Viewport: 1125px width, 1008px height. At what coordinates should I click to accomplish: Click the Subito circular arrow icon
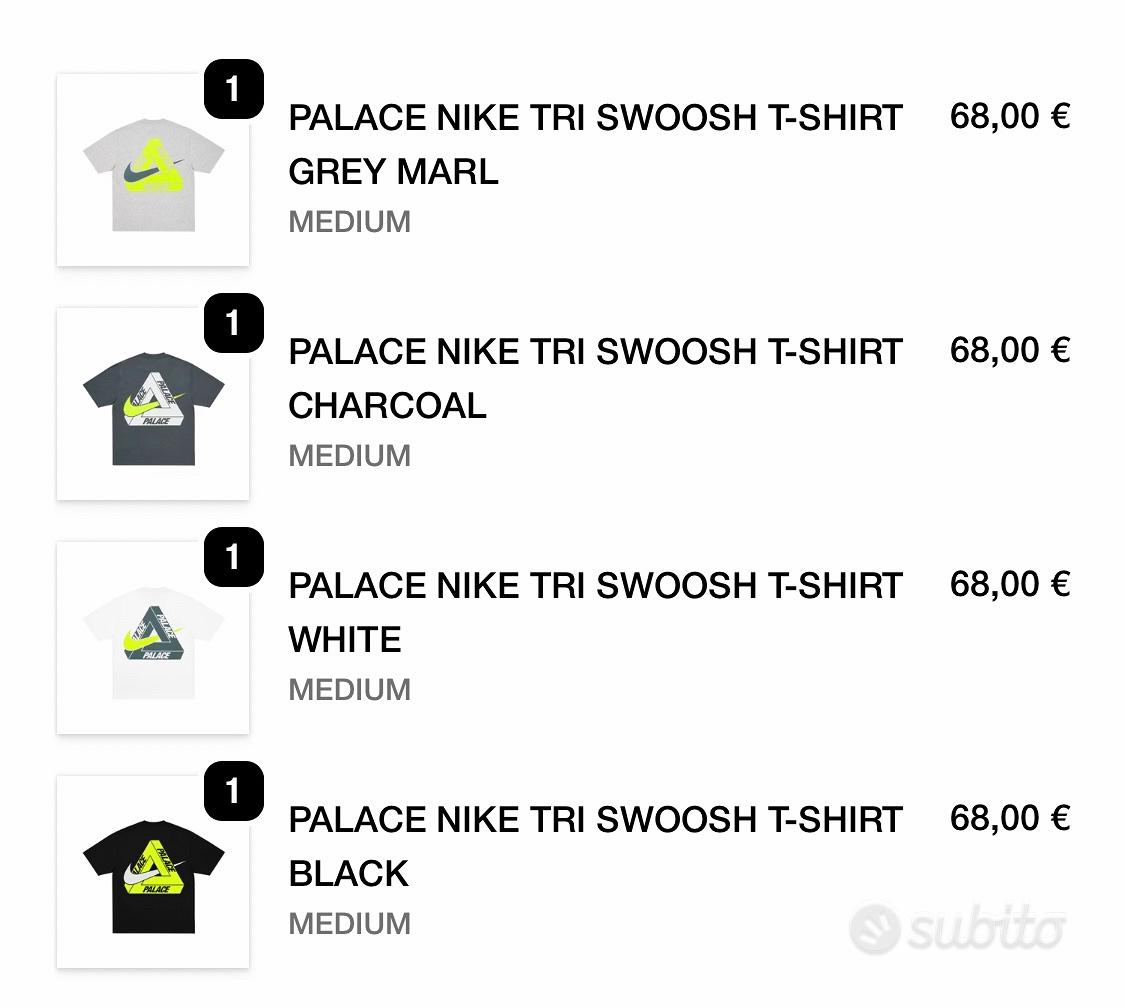pyautogui.click(x=878, y=928)
